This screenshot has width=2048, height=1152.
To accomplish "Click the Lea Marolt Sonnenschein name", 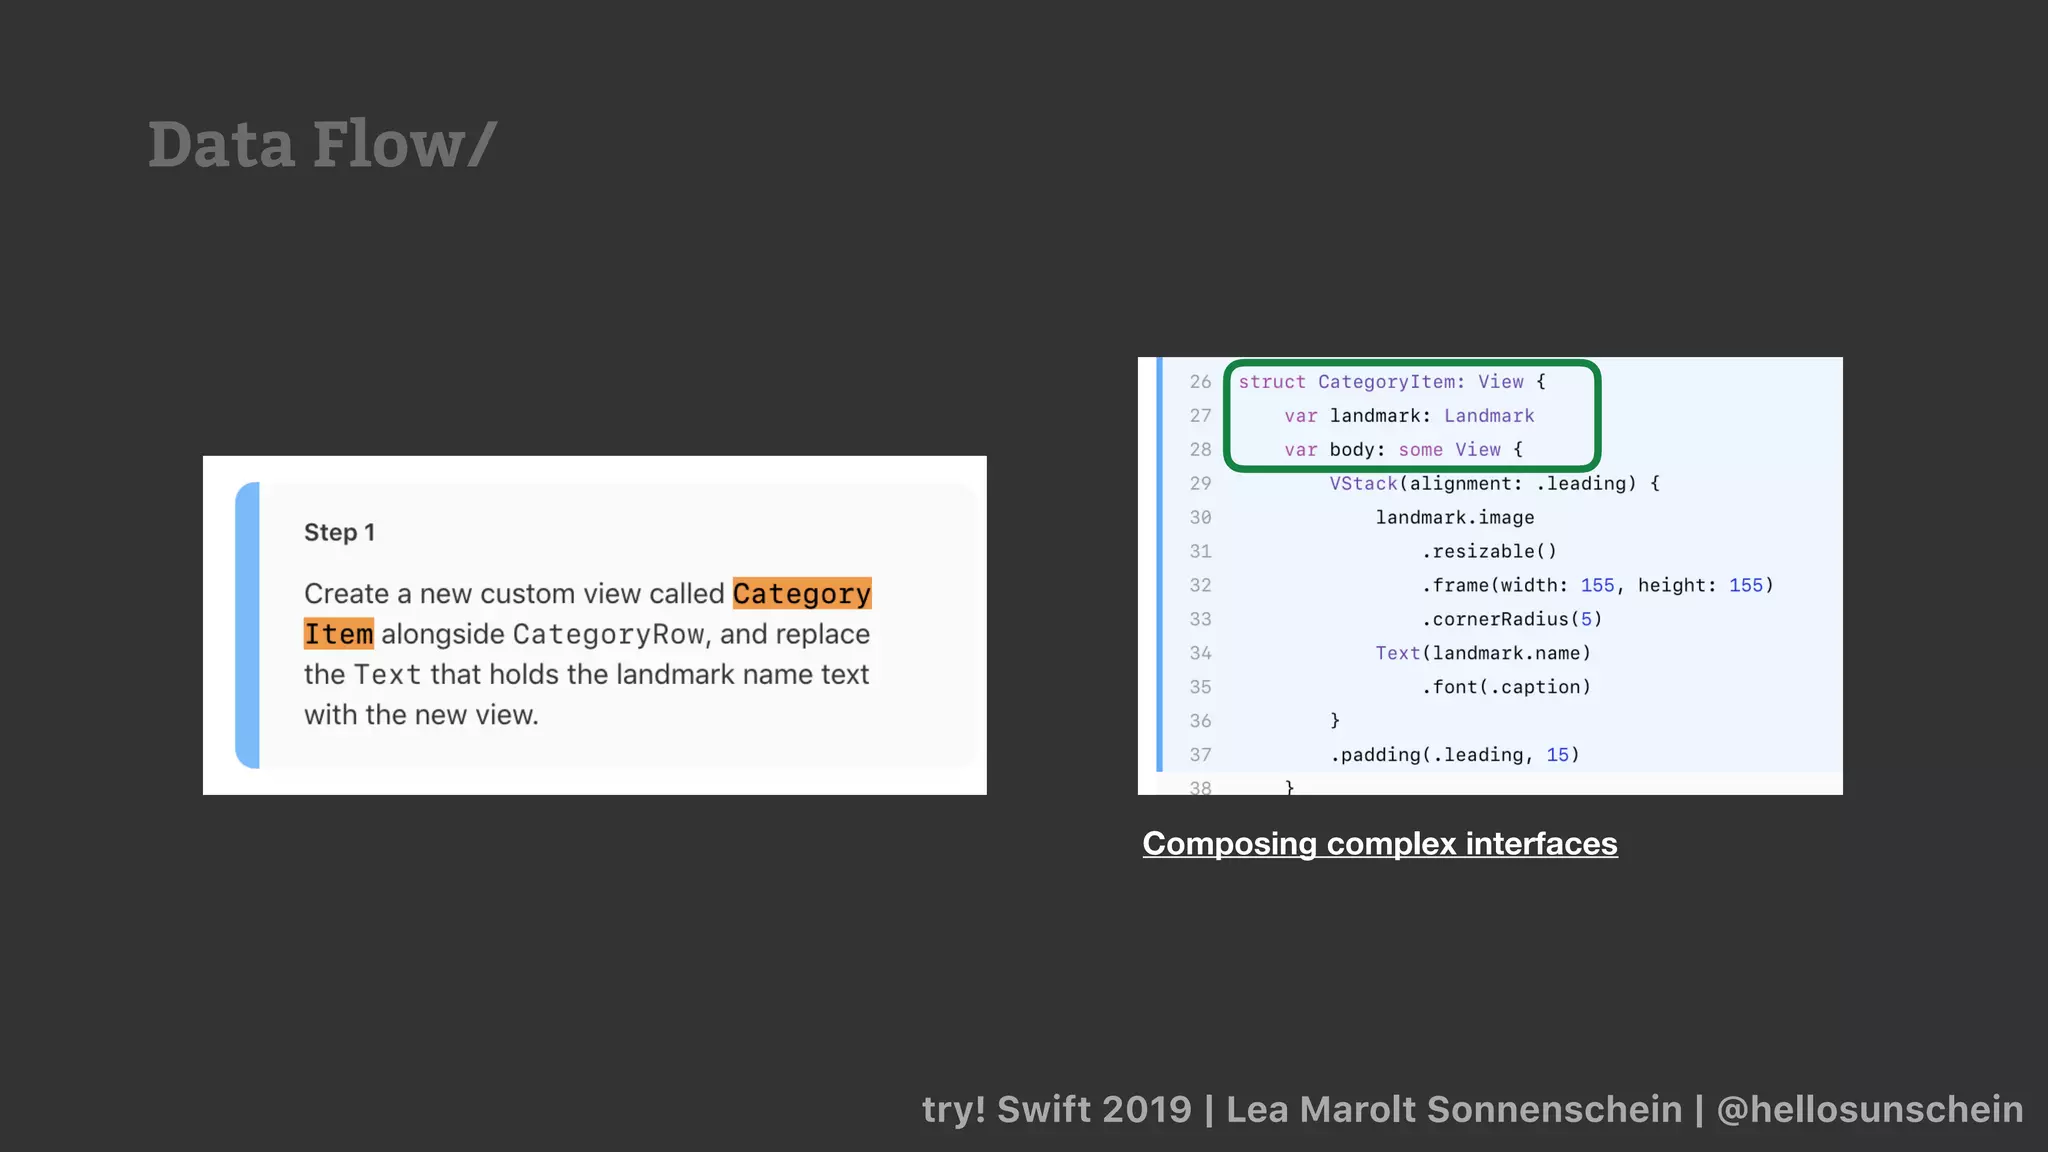I will pos(1454,1109).
